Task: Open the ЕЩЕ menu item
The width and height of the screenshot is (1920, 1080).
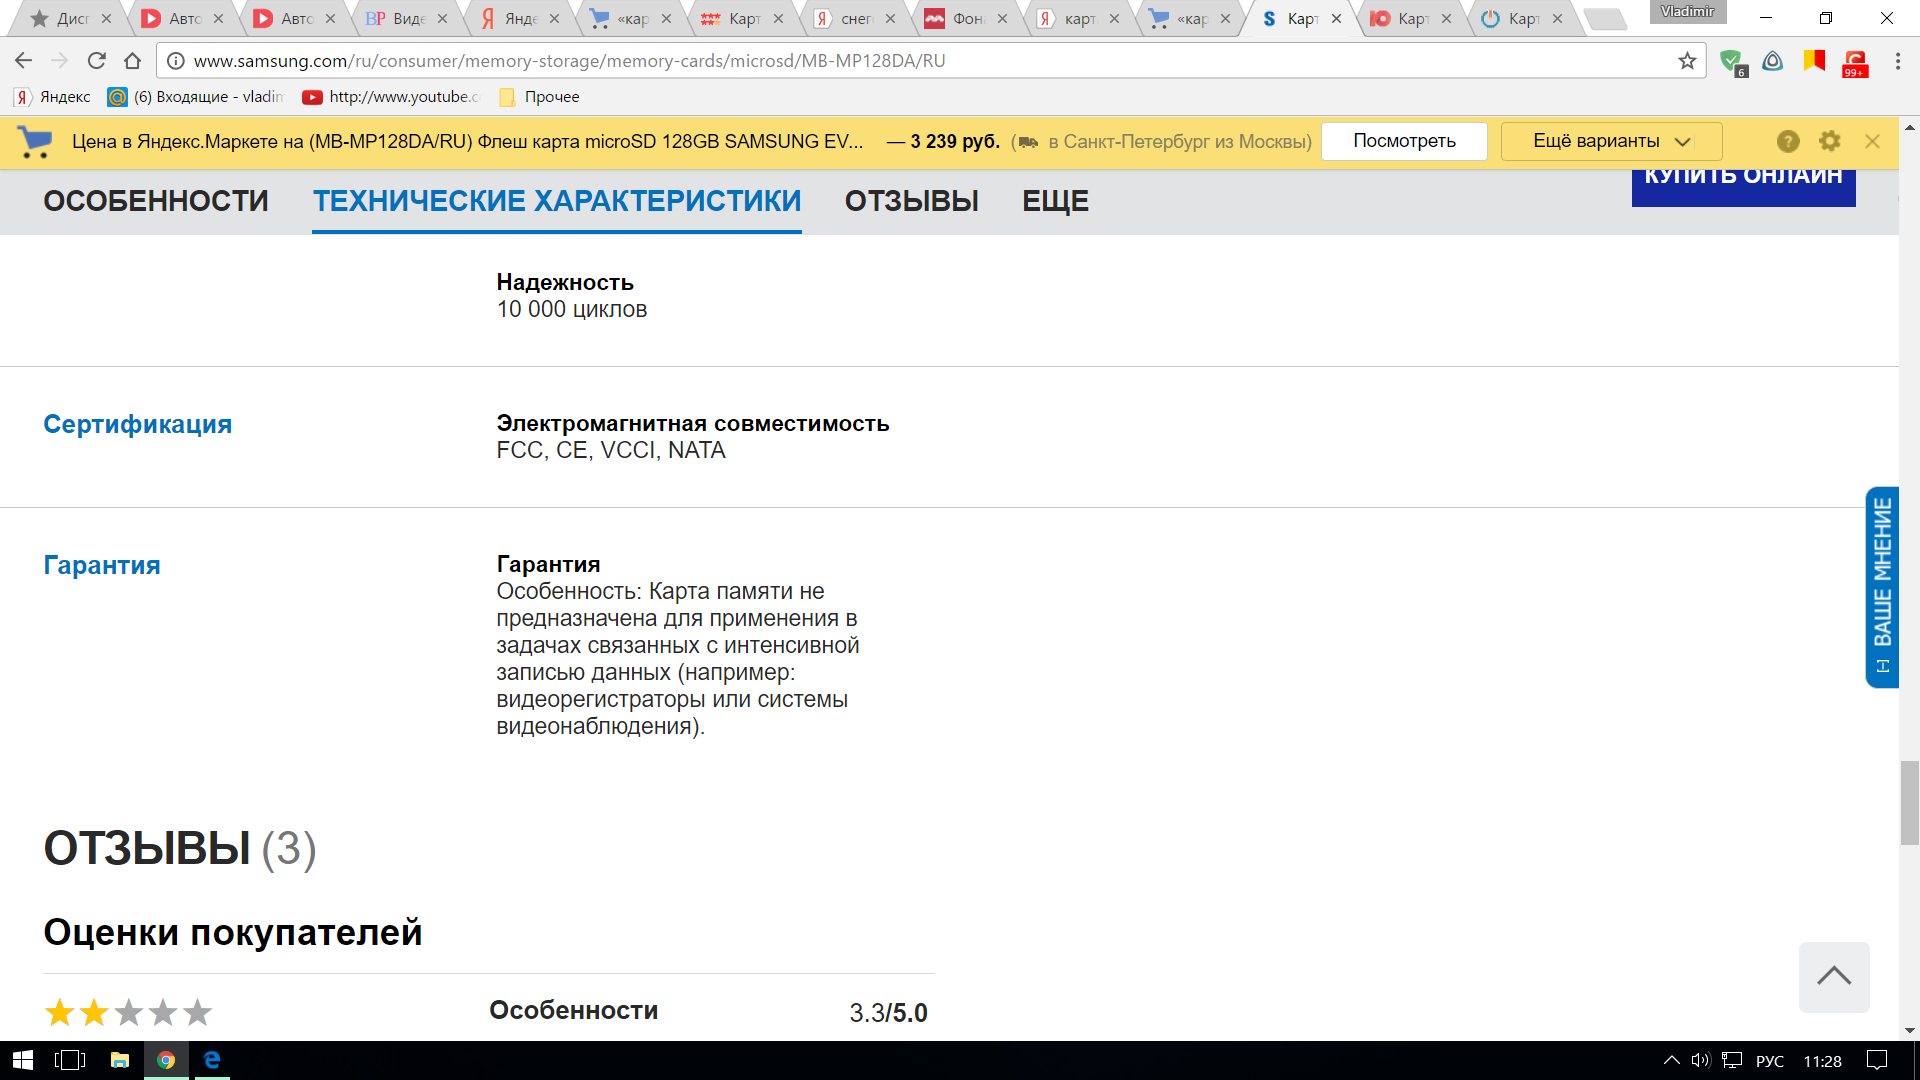Action: (1055, 201)
